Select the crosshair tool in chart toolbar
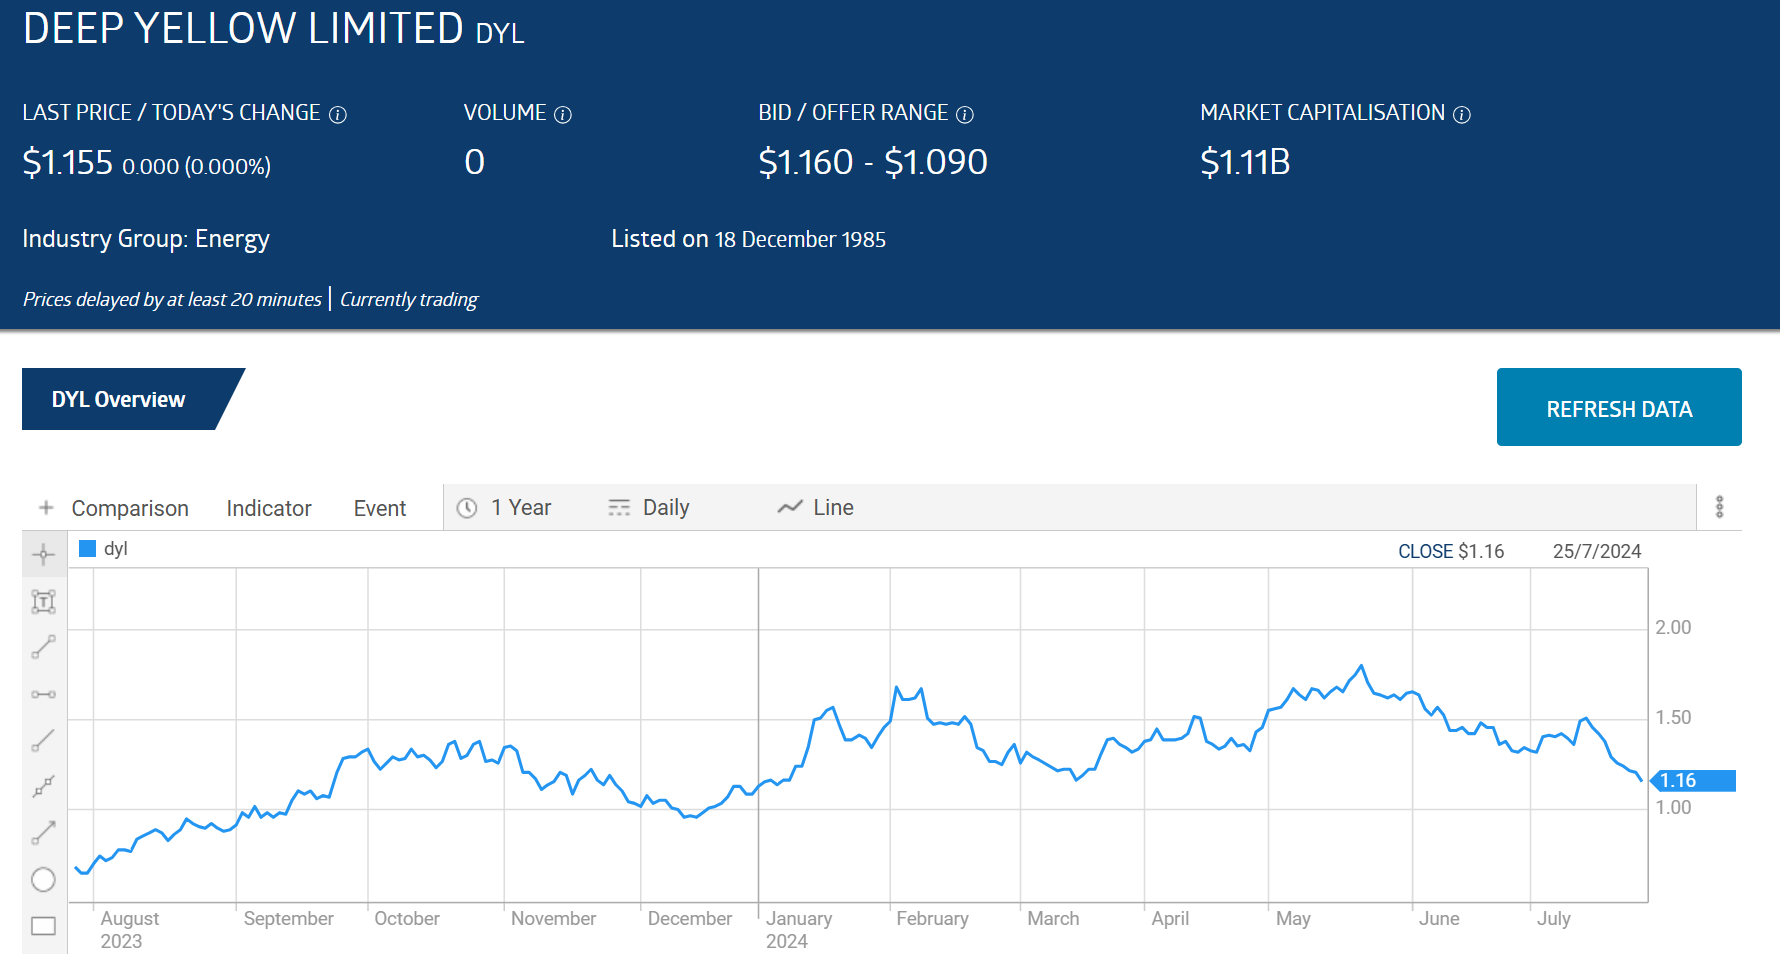 coord(43,554)
